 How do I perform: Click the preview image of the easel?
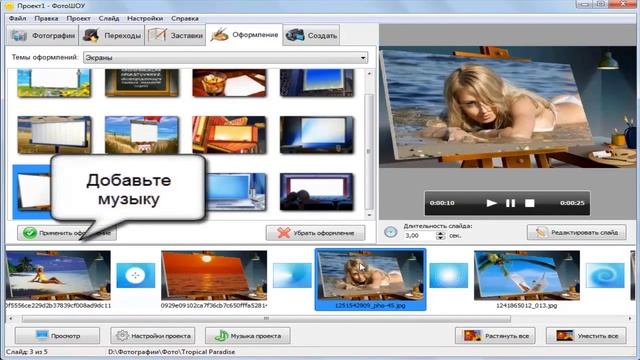click(508, 107)
